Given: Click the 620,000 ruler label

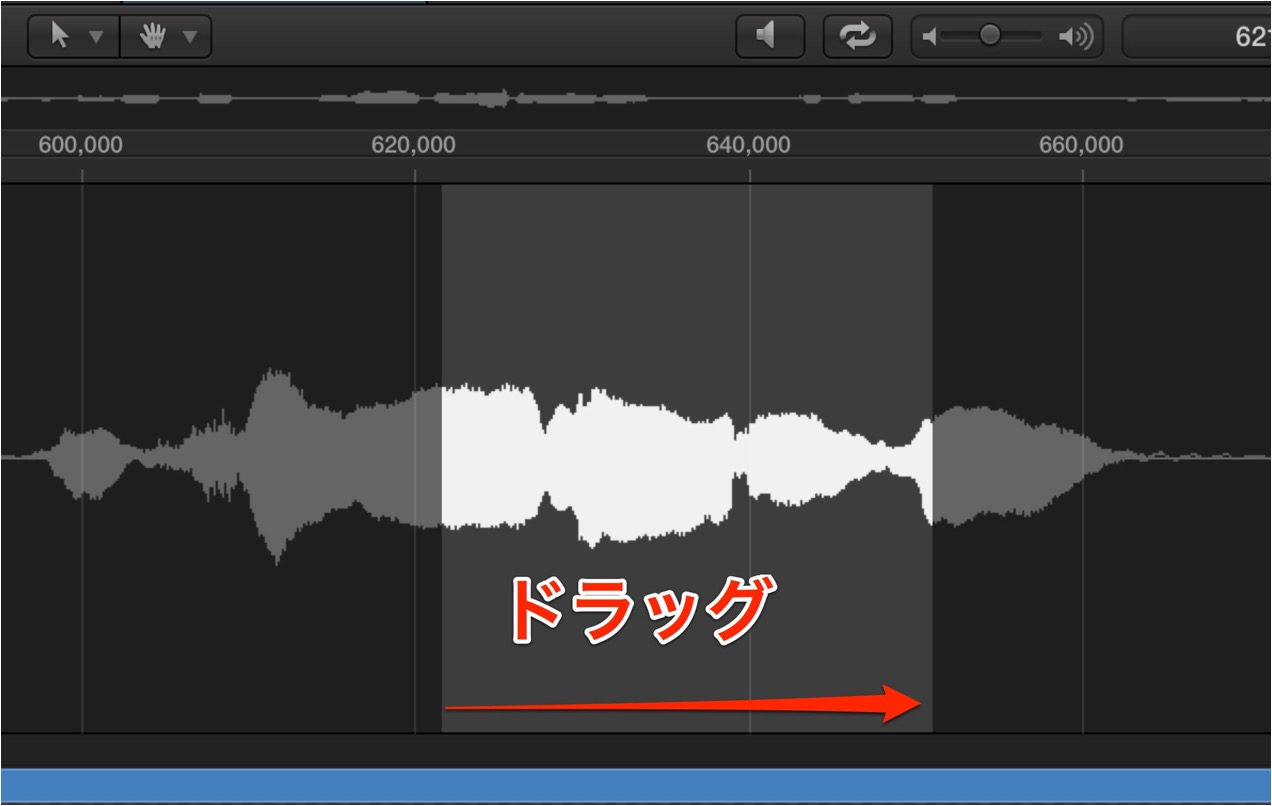Looking at the screenshot, I should tap(413, 145).
